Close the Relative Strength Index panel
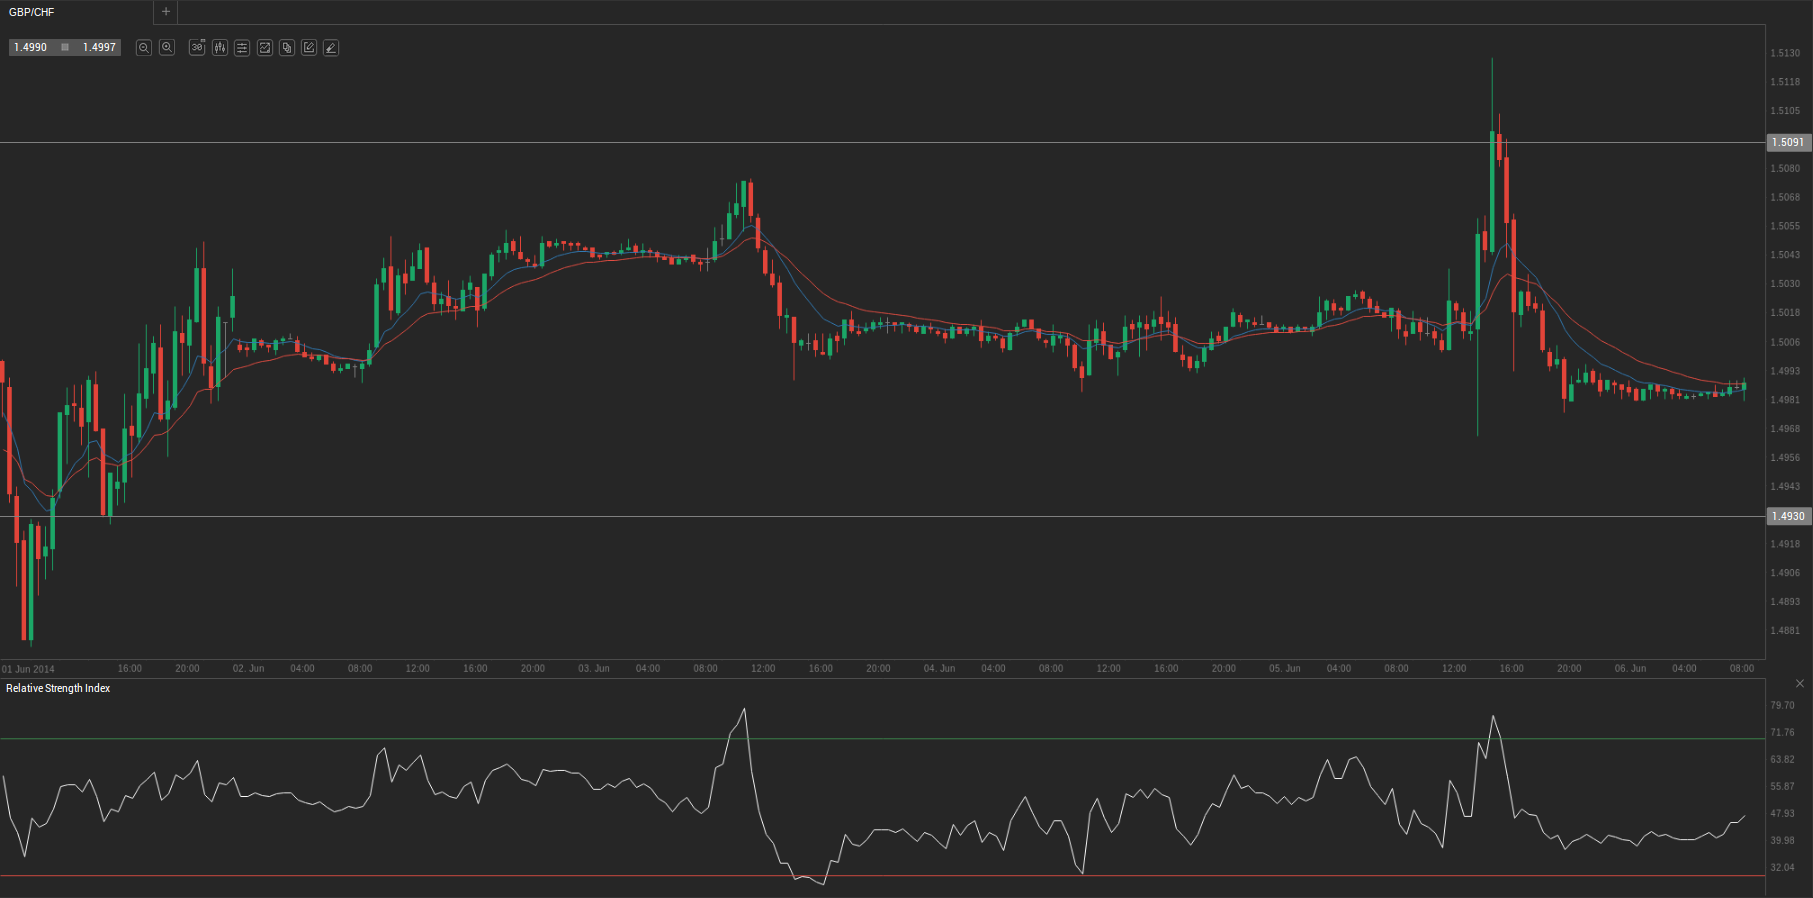The image size is (1813, 898). (x=1800, y=684)
